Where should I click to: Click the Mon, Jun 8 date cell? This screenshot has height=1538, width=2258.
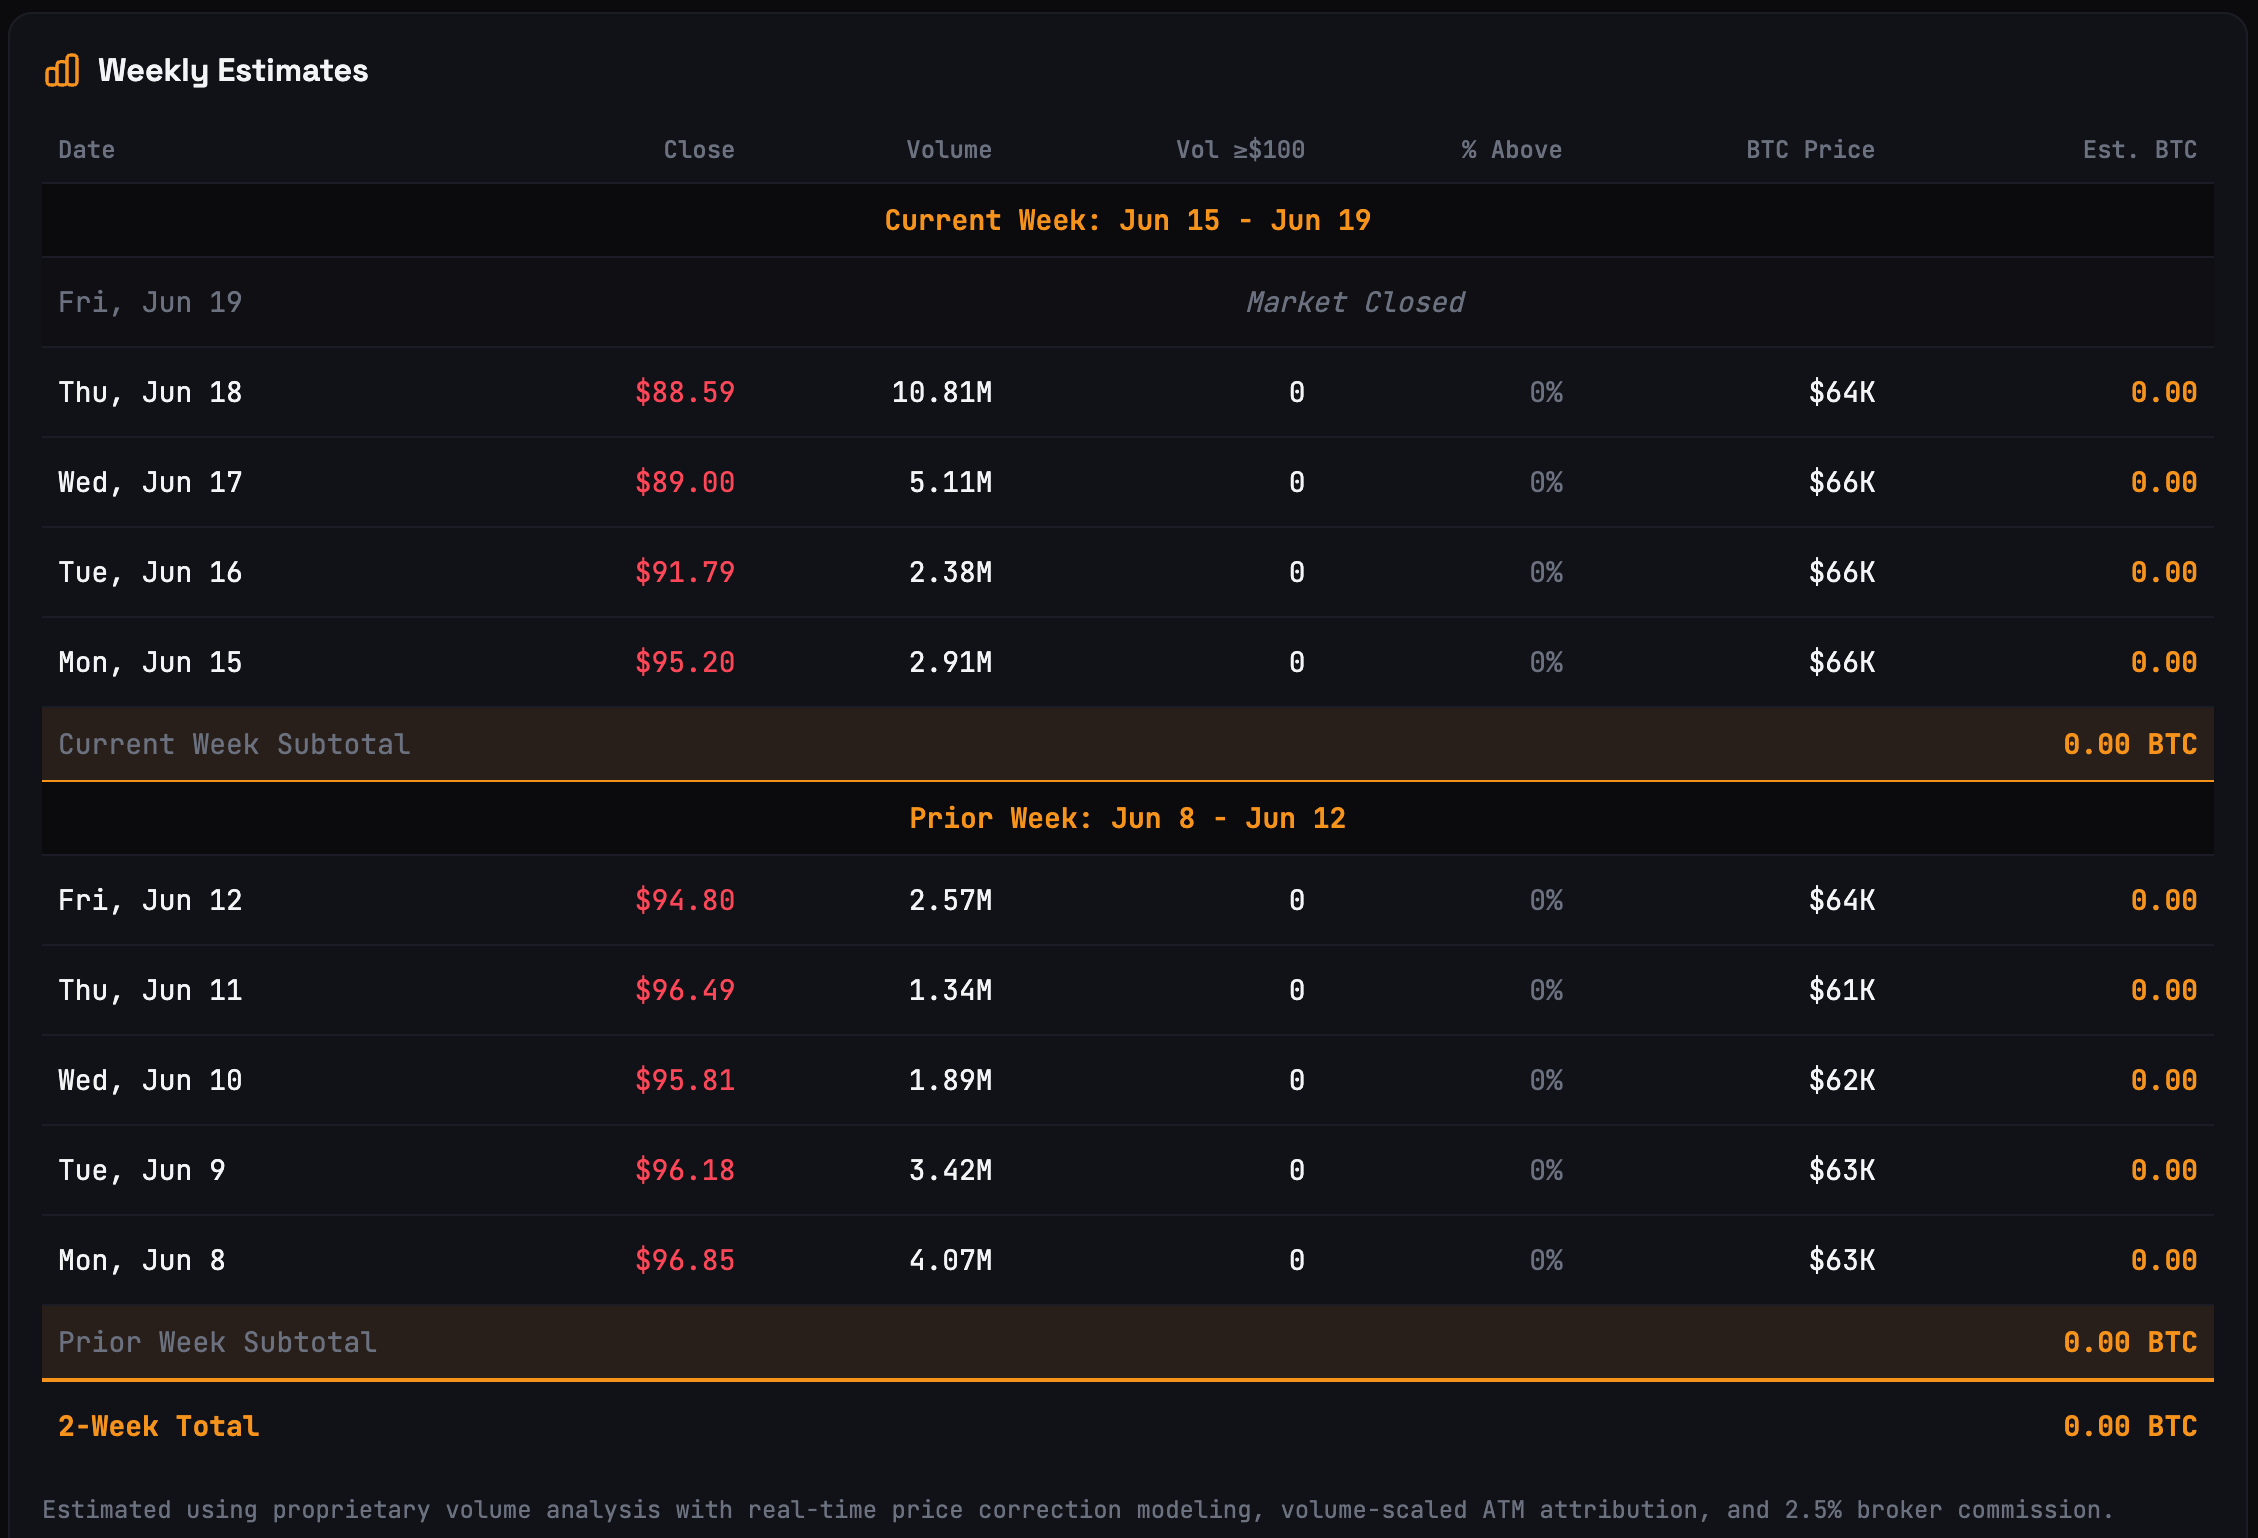point(142,1260)
